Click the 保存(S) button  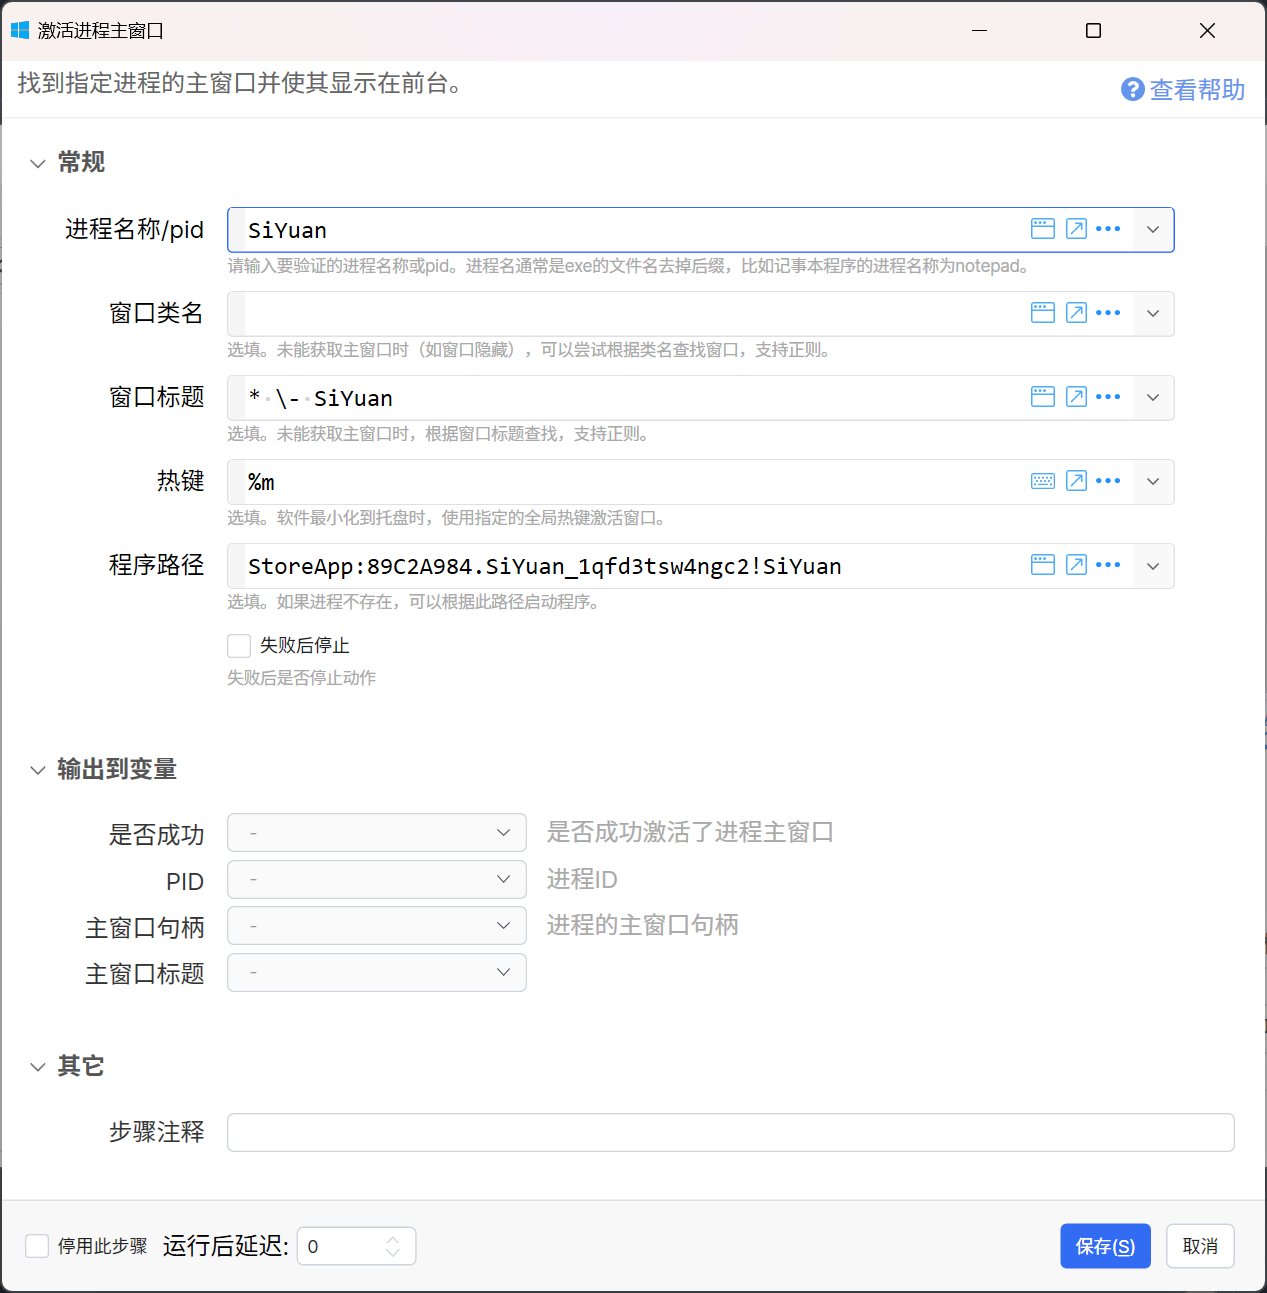point(1105,1246)
